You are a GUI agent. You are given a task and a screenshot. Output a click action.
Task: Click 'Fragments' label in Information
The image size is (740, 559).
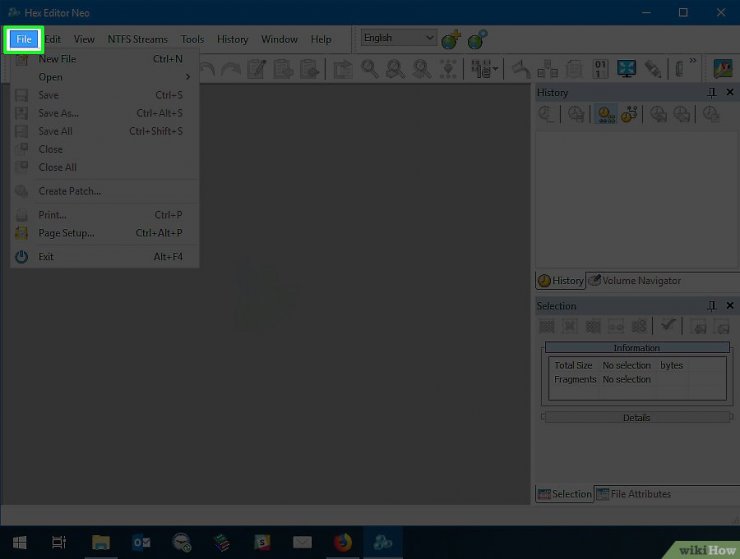click(x=575, y=379)
